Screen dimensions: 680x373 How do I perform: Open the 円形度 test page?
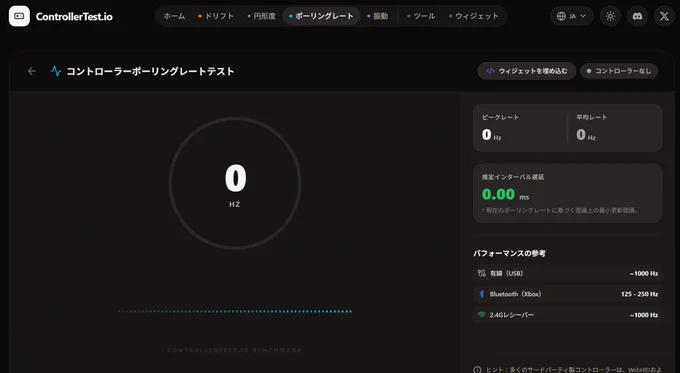point(262,16)
